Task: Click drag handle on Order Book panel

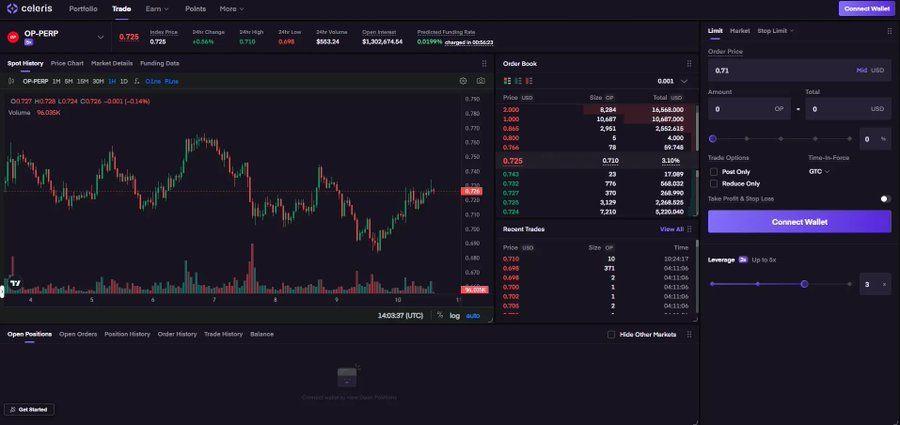Action: click(x=689, y=64)
